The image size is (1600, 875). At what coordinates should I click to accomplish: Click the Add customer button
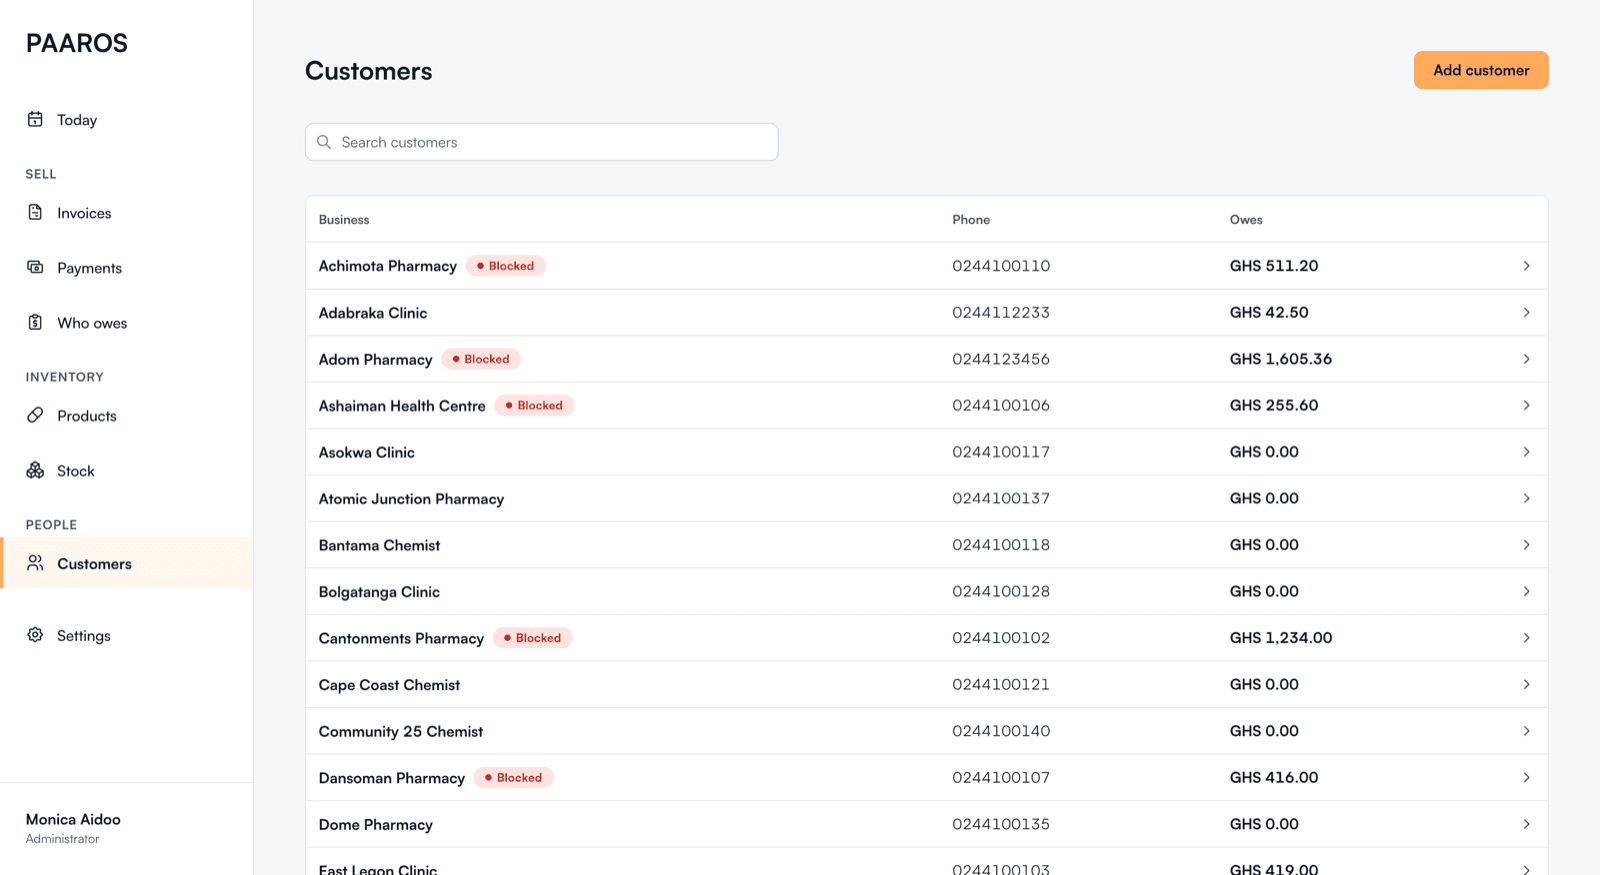point(1481,70)
